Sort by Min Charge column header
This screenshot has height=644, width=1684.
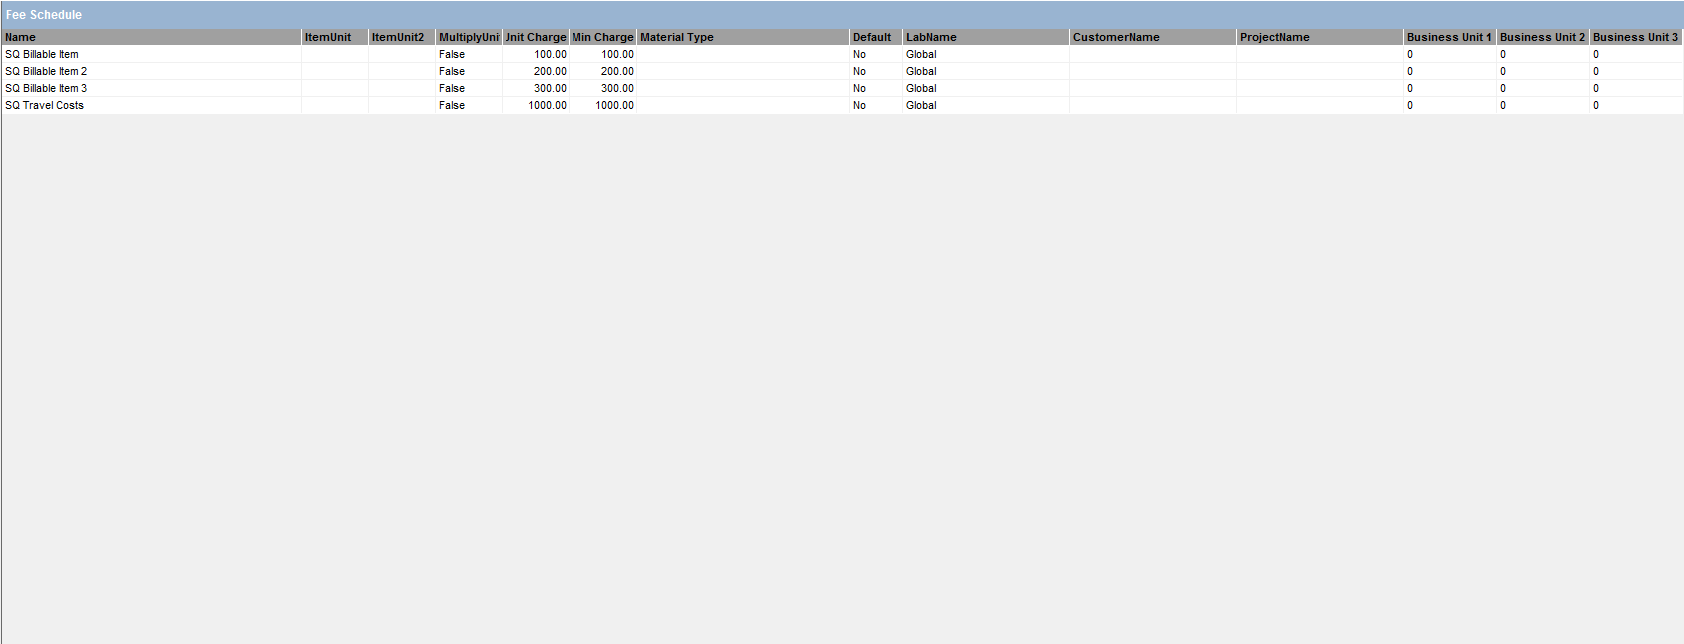click(603, 37)
